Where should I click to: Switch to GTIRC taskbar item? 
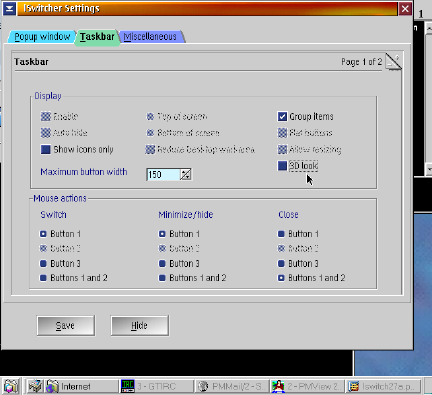point(157,386)
